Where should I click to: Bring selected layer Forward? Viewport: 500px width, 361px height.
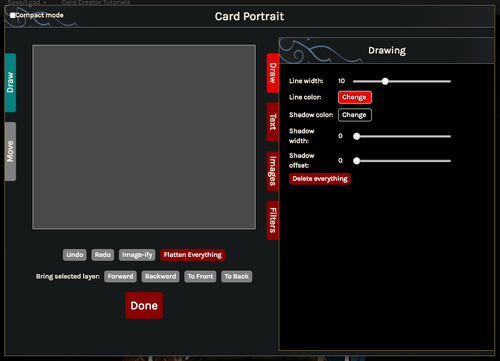tap(120, 277)
